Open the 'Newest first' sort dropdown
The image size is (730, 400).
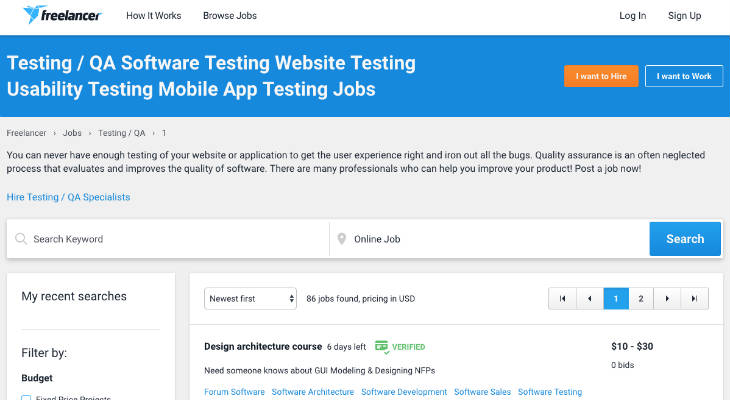(250, 298)
